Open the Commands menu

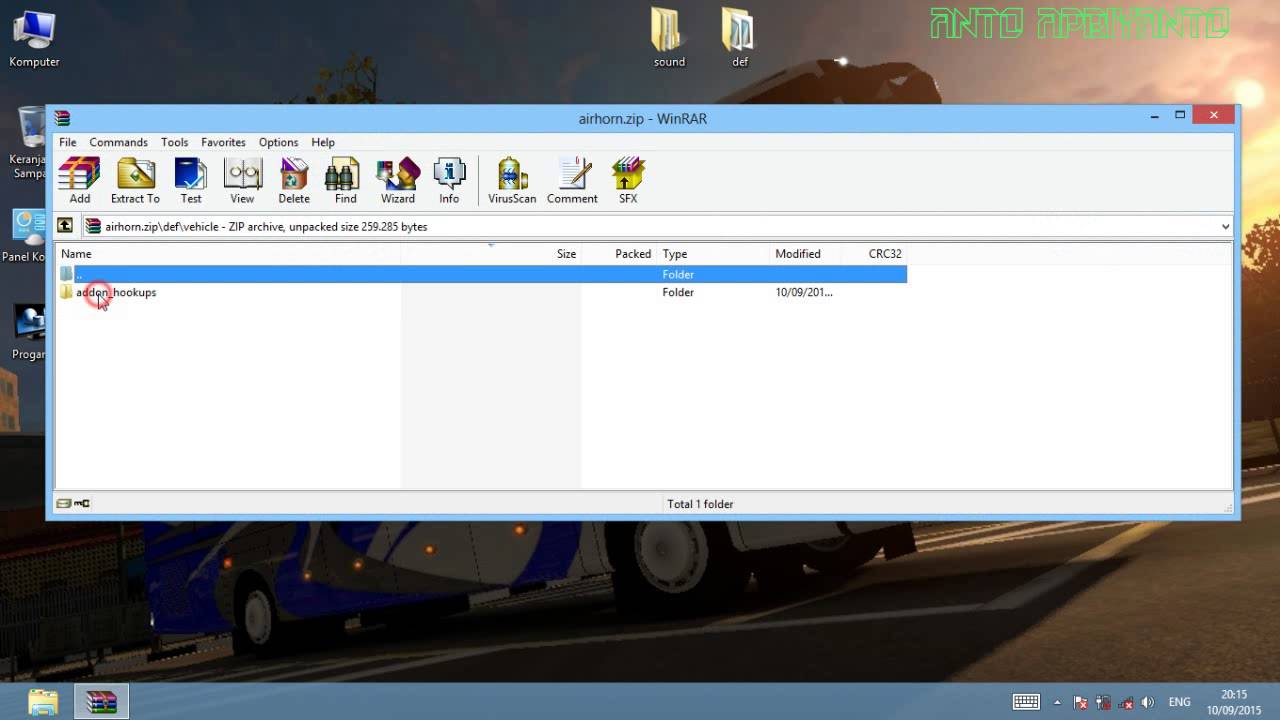point(118,142)
